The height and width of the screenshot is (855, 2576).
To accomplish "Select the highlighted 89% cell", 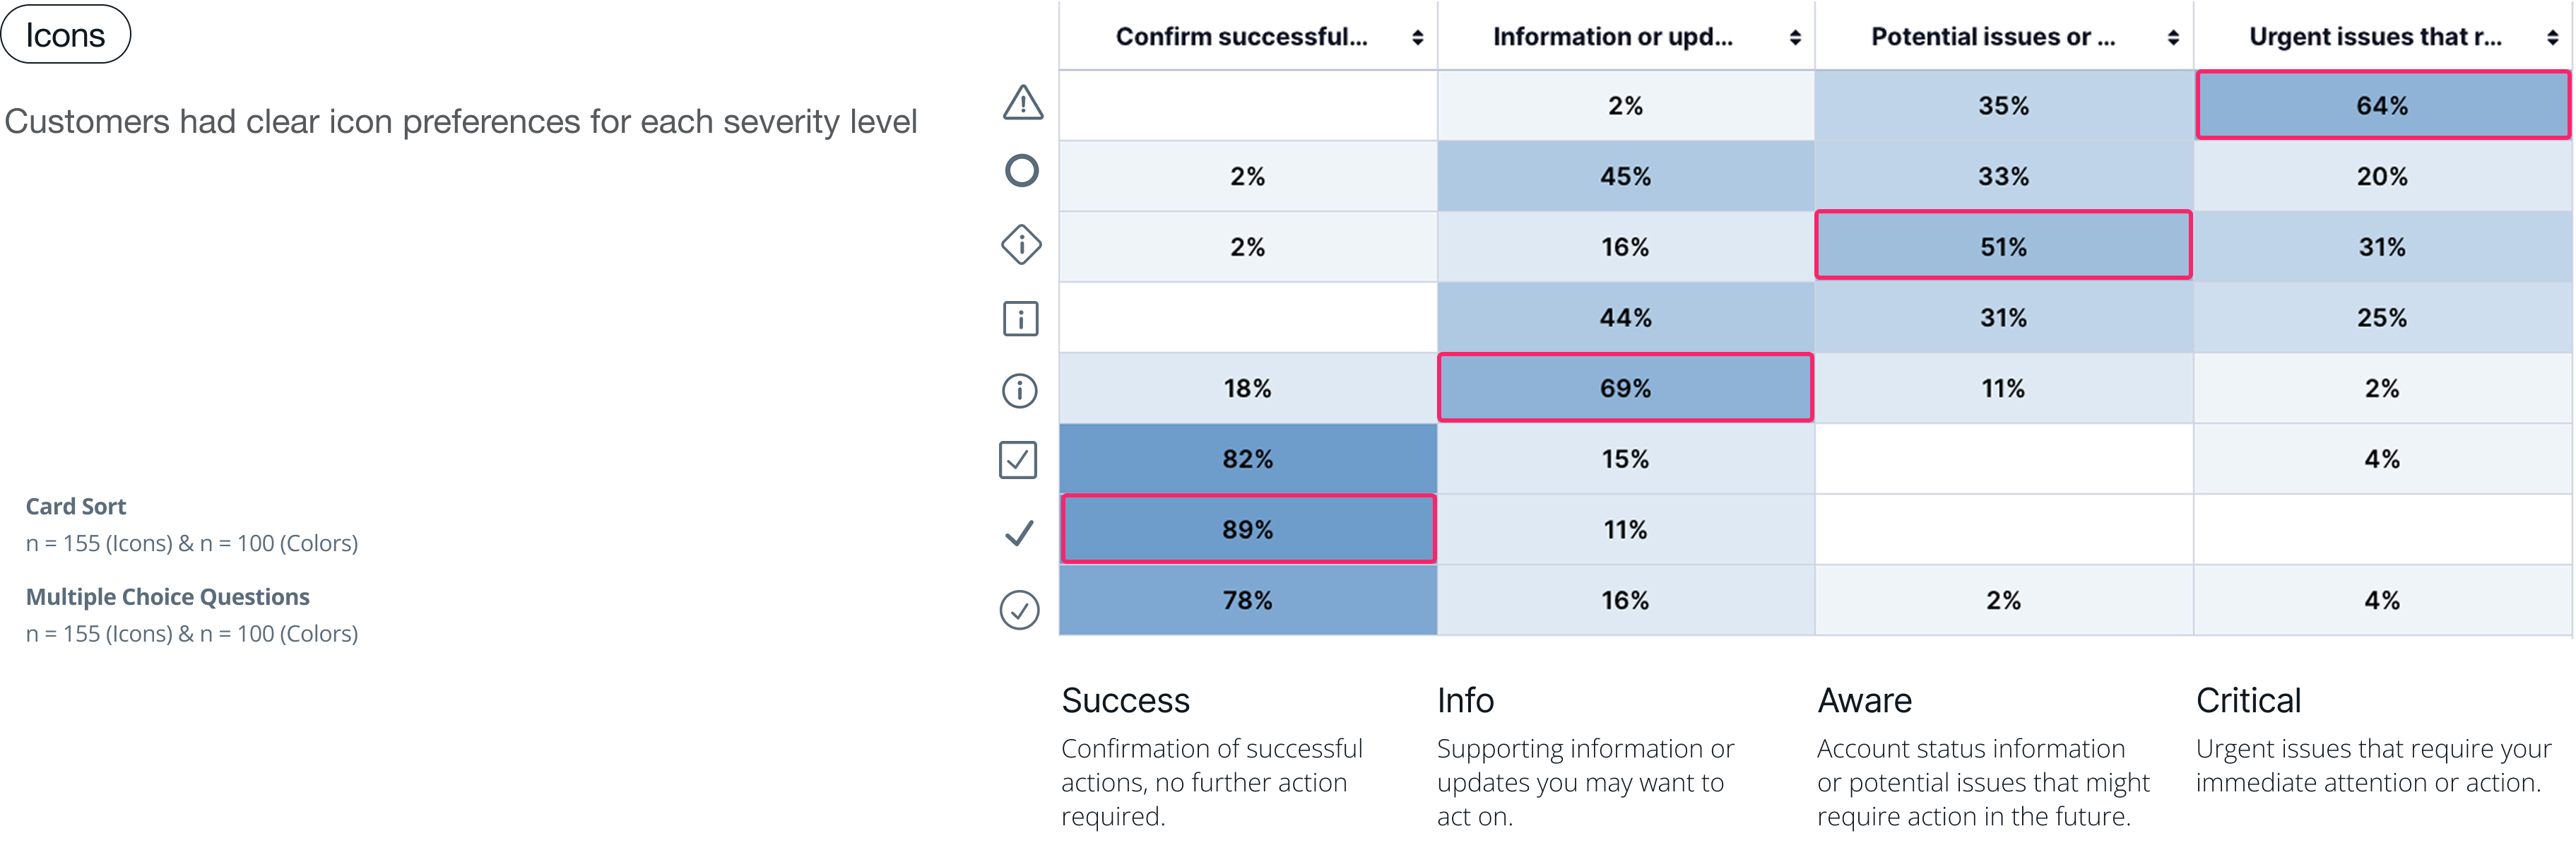I will [1247, 529].
